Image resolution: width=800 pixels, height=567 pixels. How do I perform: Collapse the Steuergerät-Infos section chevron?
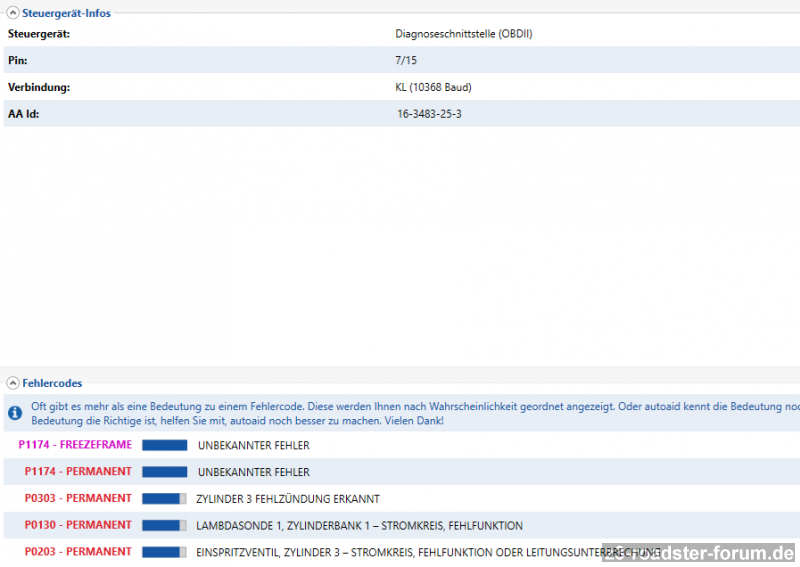13,13
